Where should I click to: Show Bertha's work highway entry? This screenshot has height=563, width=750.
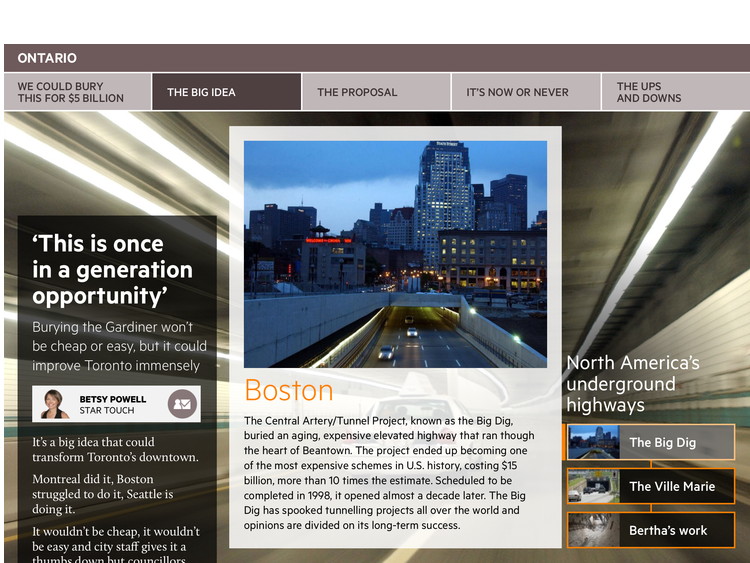(651, 530)
